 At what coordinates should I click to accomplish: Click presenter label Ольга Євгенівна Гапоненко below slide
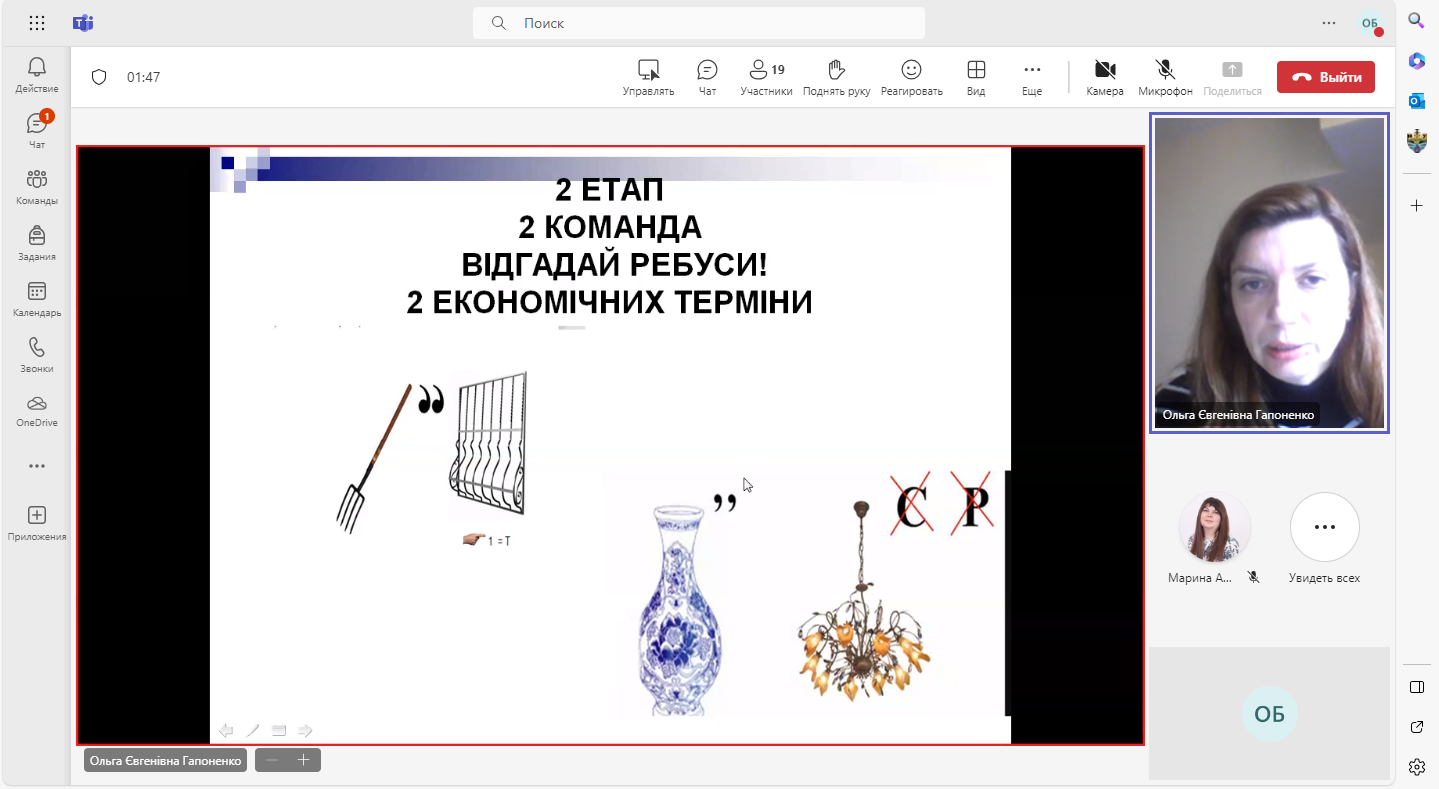165,761
